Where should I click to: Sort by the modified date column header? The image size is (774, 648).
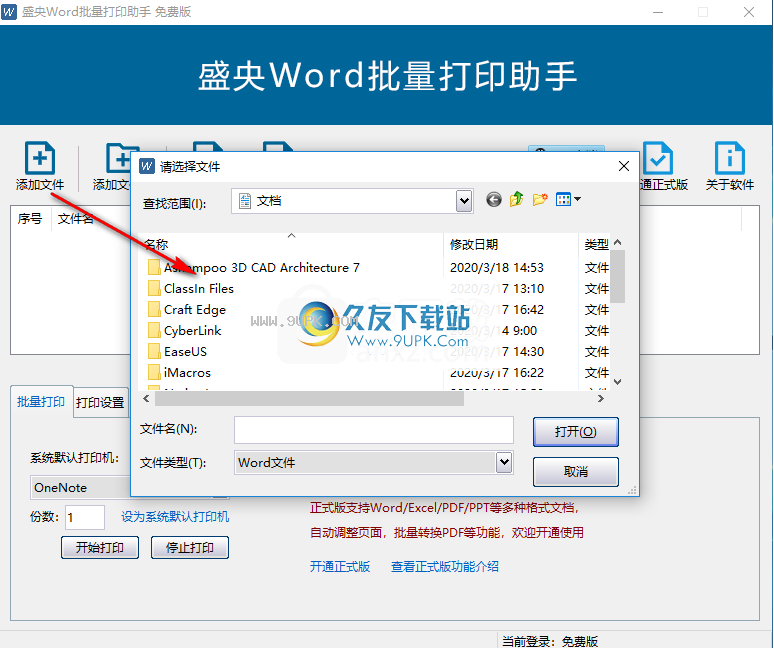[511, 244]
